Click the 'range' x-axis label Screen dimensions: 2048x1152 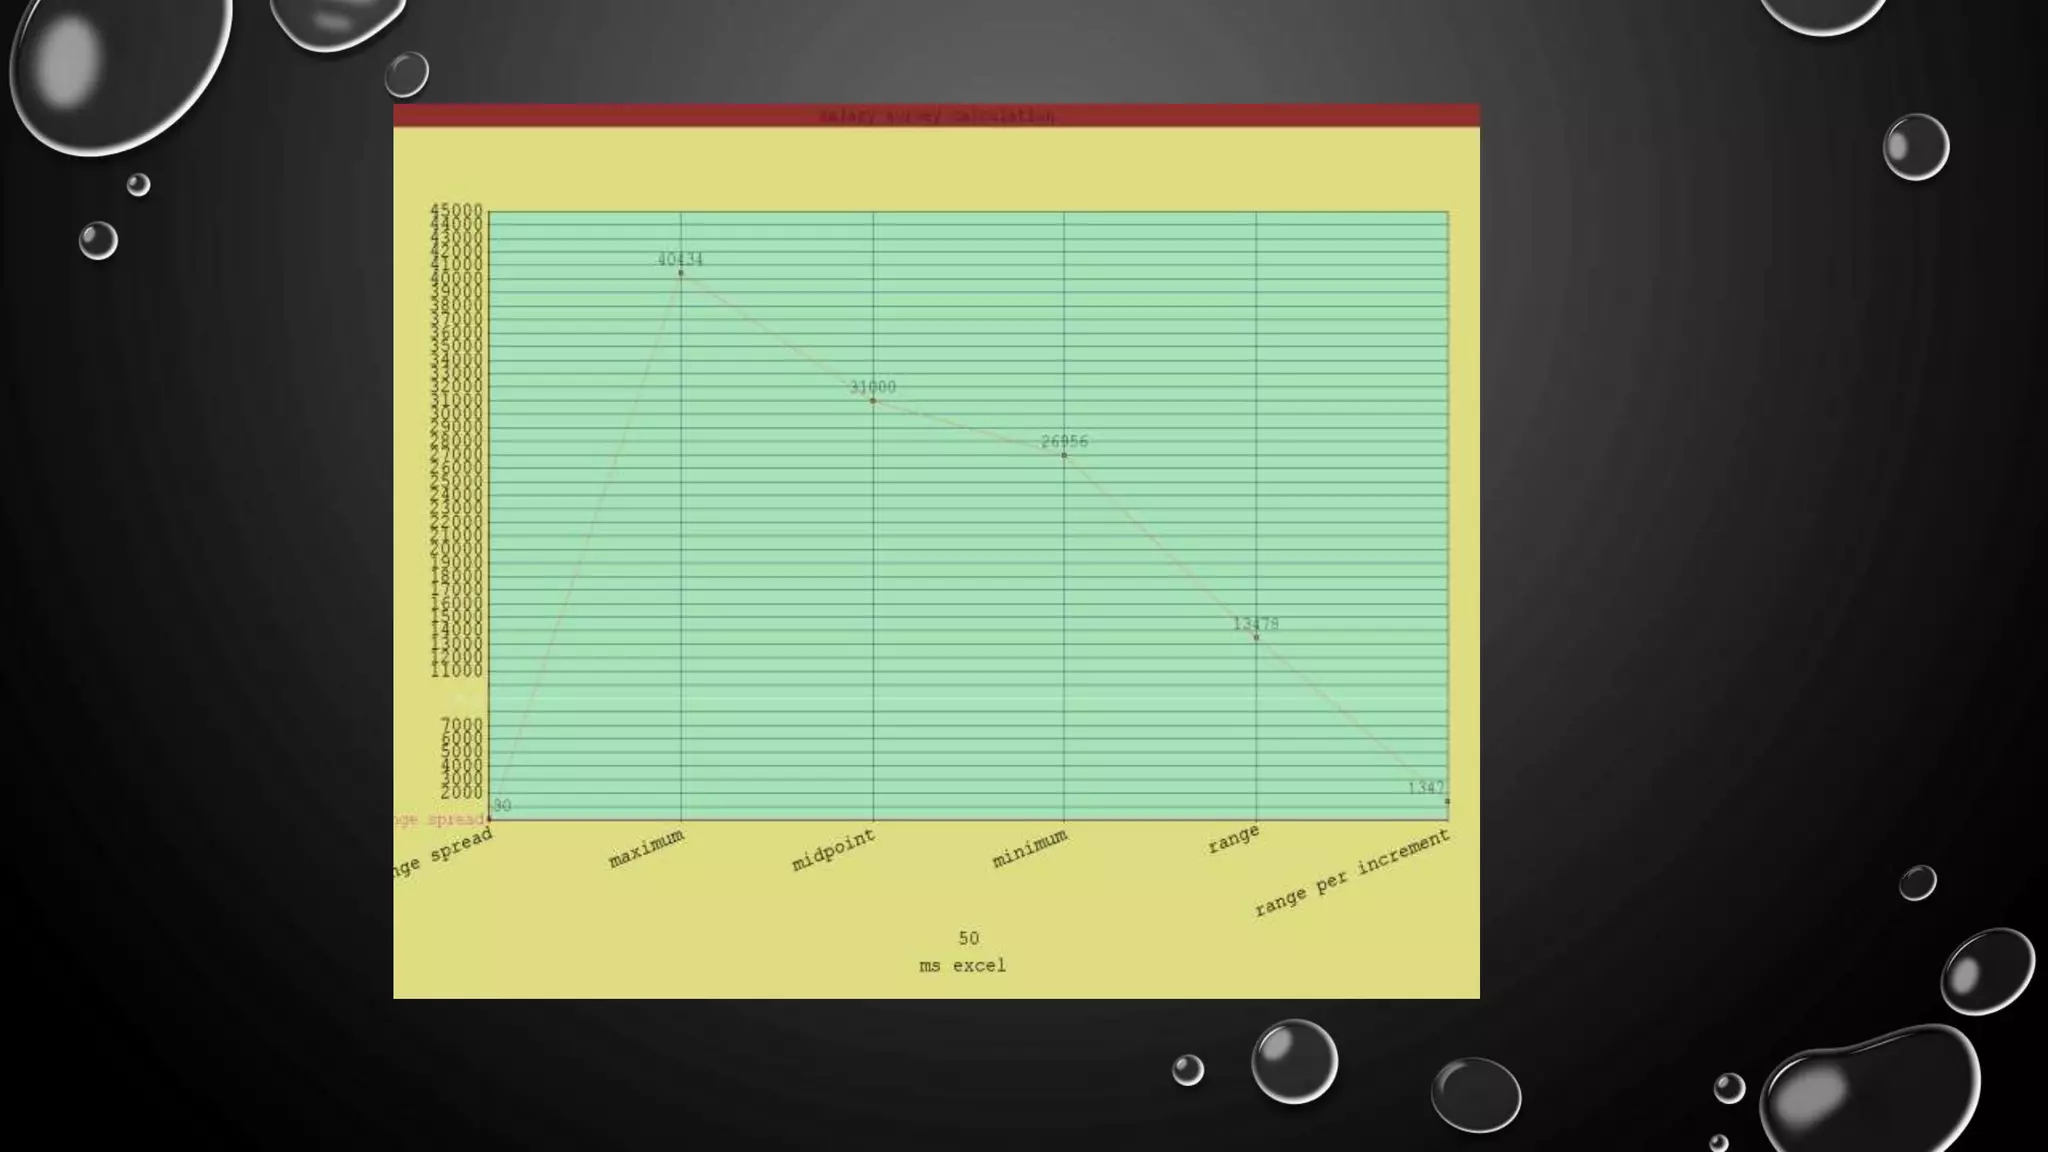(1233, 838)
